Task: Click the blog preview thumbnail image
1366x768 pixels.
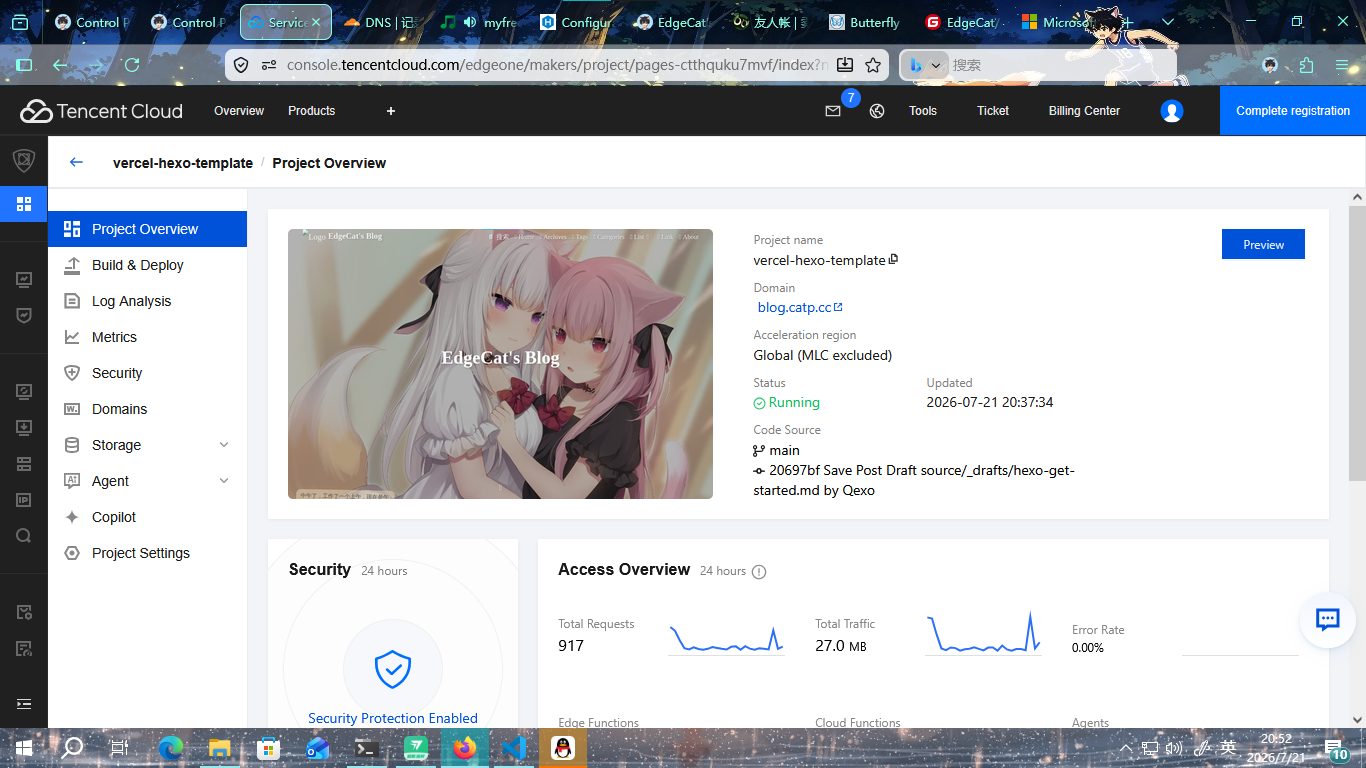Action: 500,364
